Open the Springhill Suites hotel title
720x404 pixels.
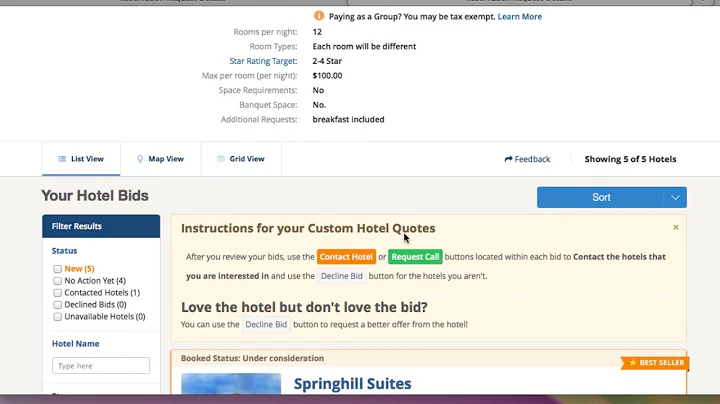[x=352, y=384]
